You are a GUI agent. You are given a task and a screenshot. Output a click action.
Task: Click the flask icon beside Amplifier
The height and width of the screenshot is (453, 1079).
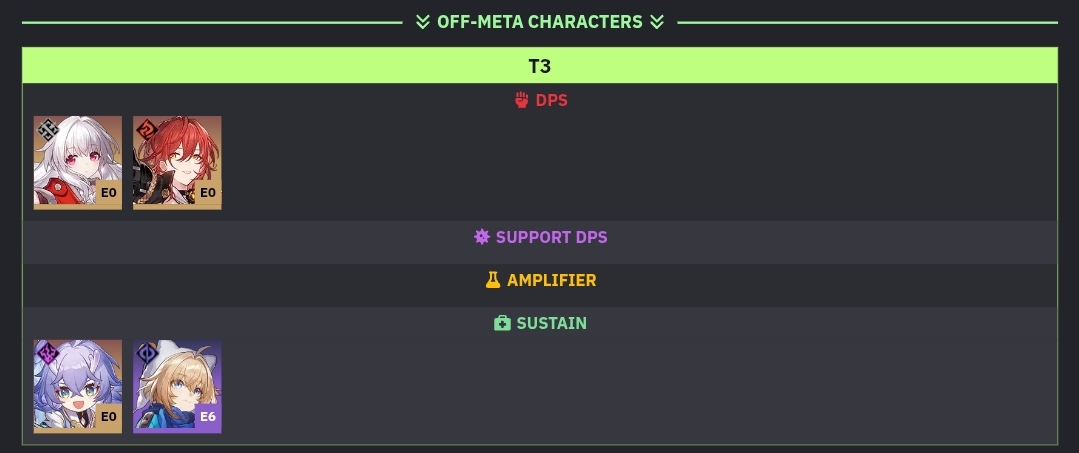(x=492, y=280)
